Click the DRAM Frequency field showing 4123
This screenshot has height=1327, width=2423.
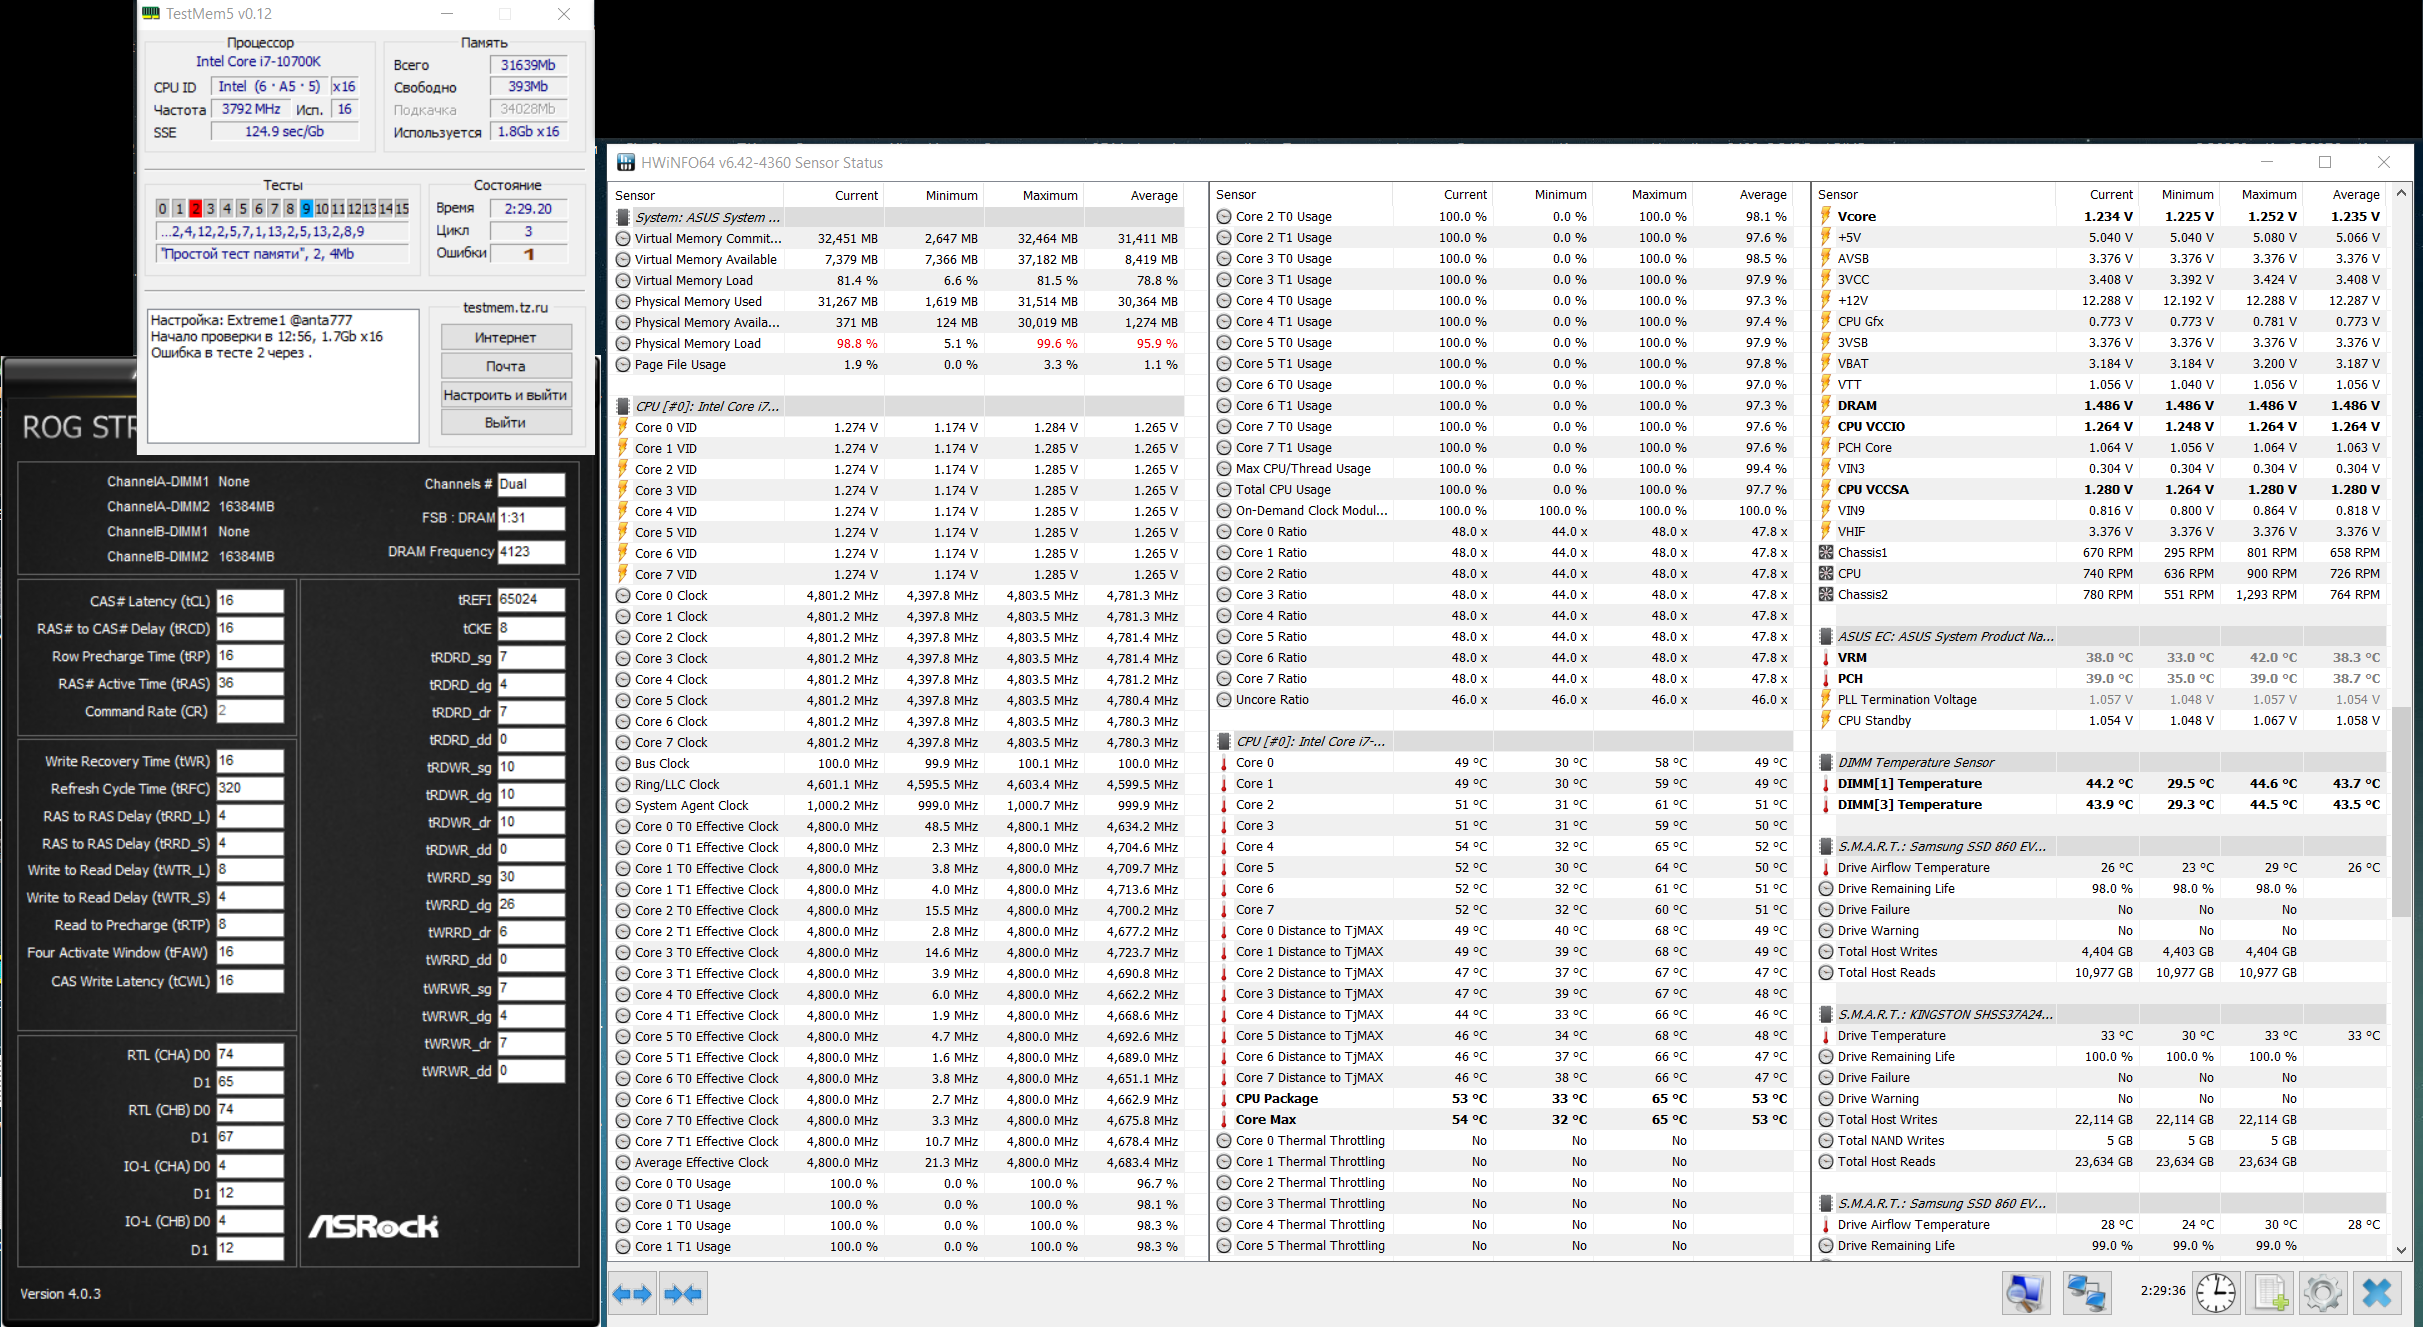tap(530, 551)
